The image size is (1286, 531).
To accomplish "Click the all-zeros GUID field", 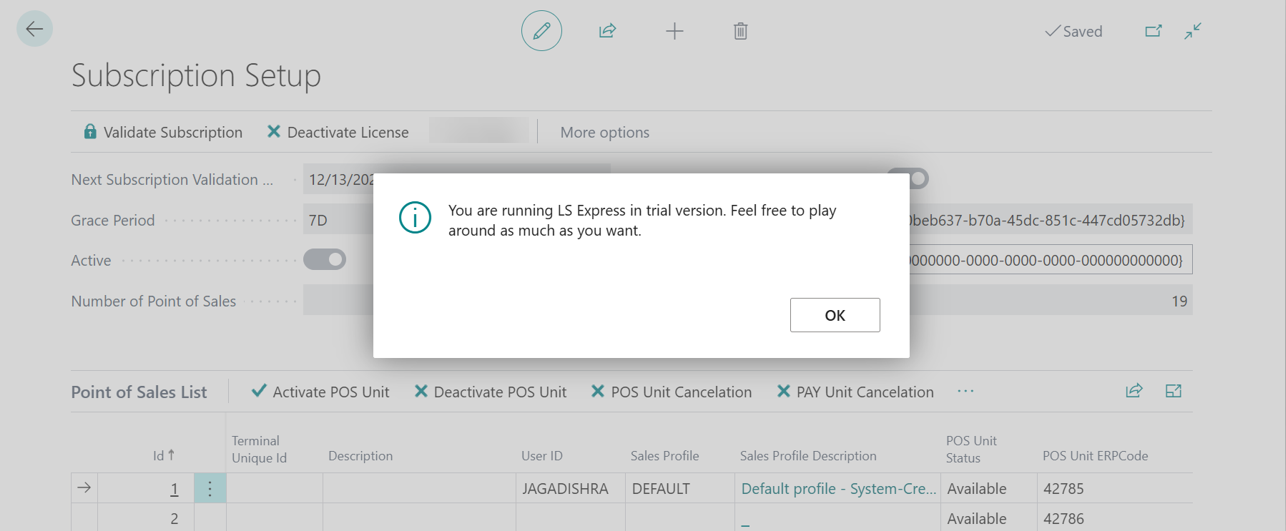I will point(1050,260).
